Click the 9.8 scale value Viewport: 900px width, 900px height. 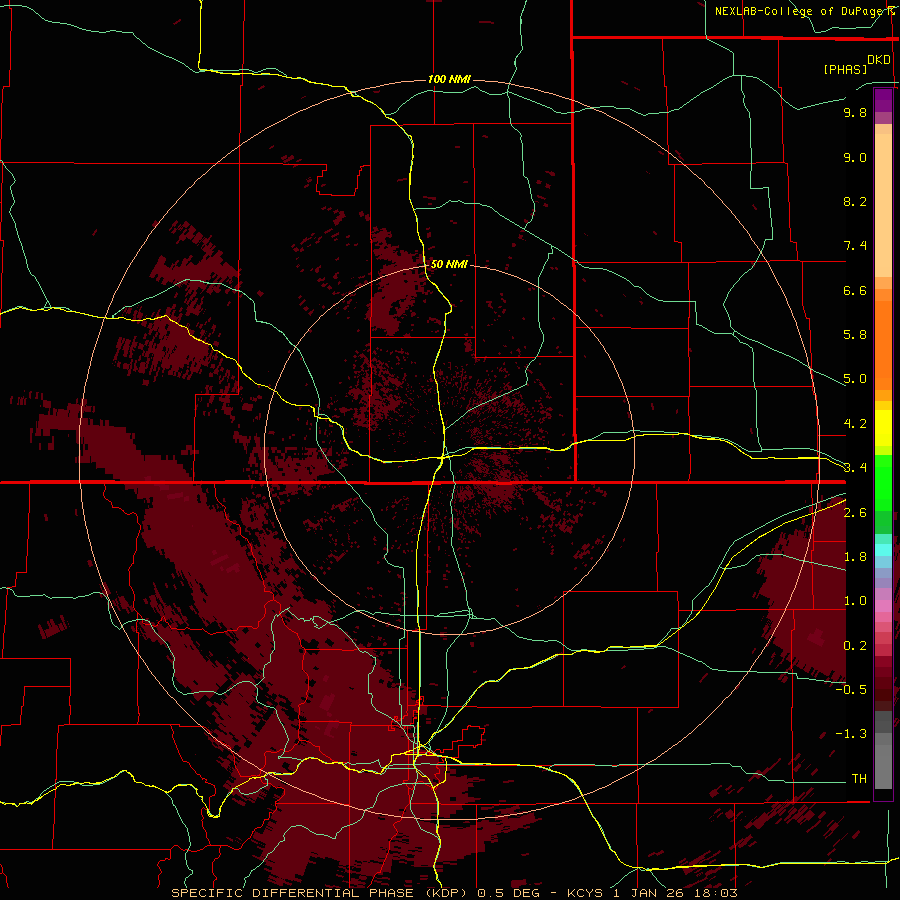point(855,112)
